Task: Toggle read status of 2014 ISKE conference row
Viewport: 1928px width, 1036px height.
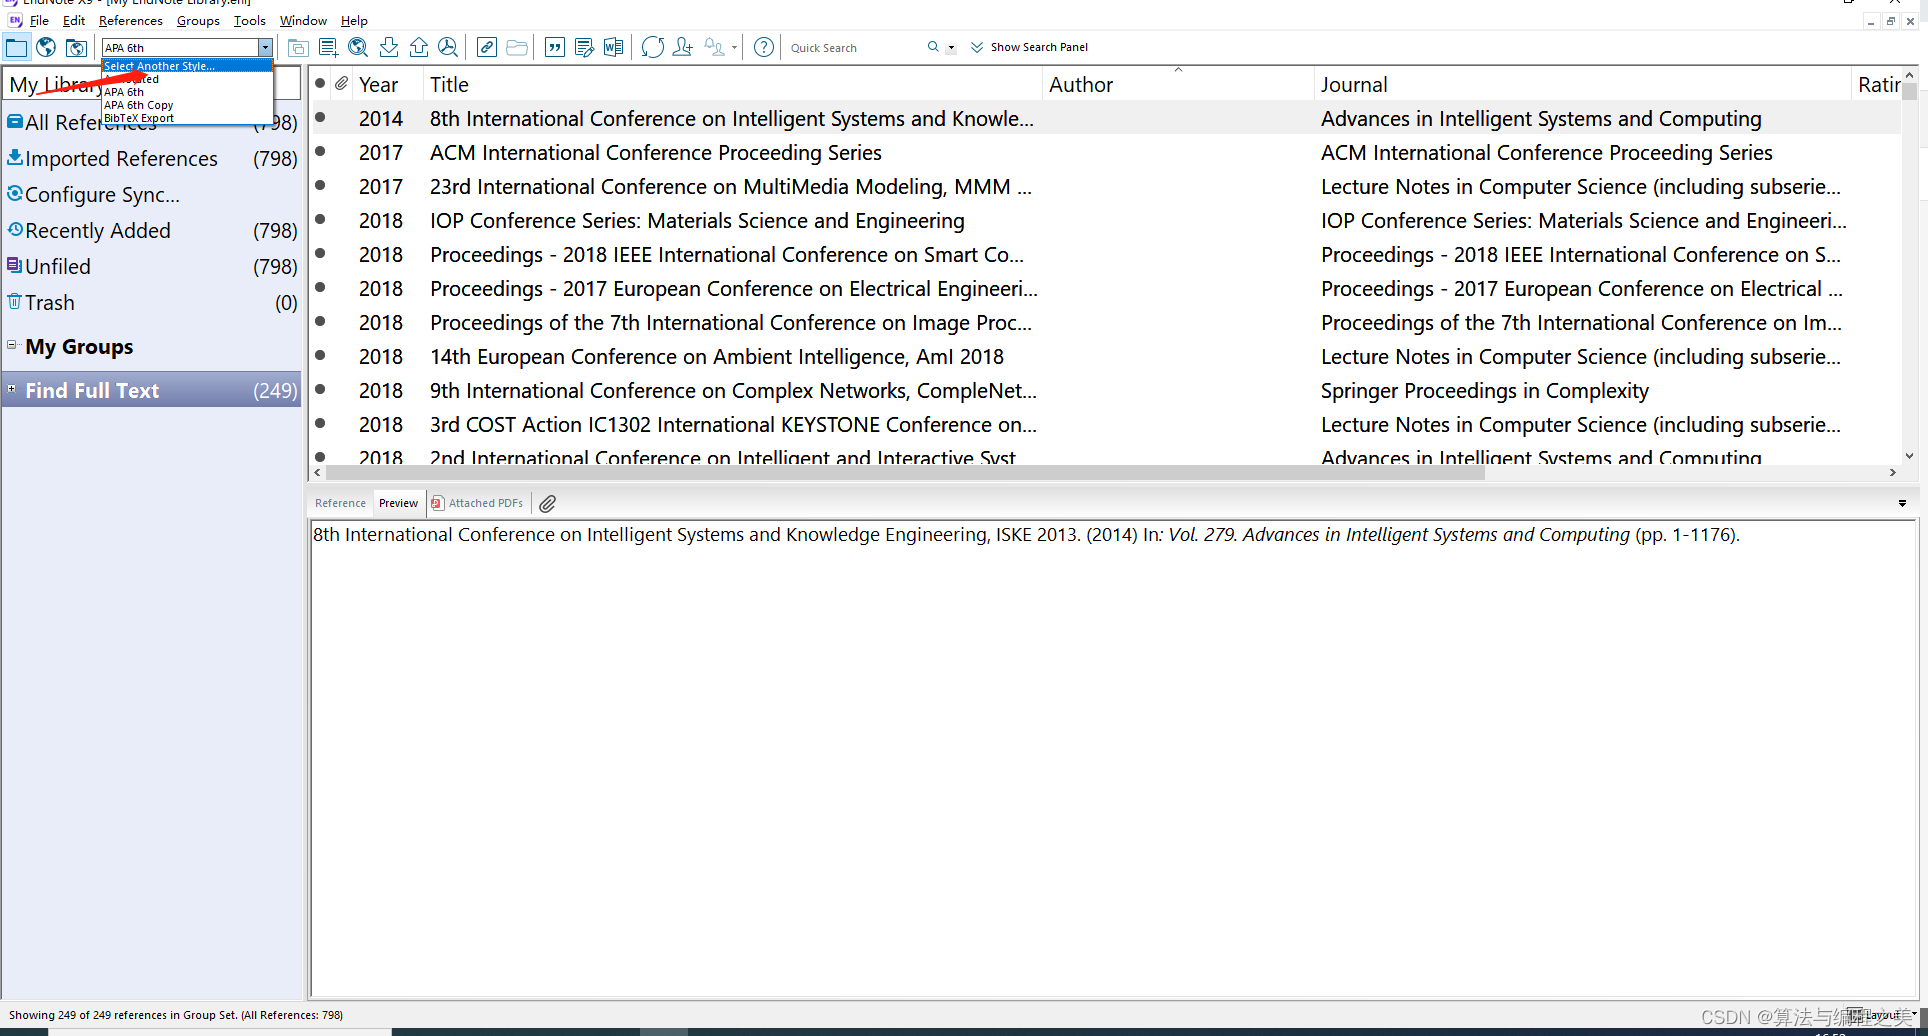Action: [x=320, y=117]
